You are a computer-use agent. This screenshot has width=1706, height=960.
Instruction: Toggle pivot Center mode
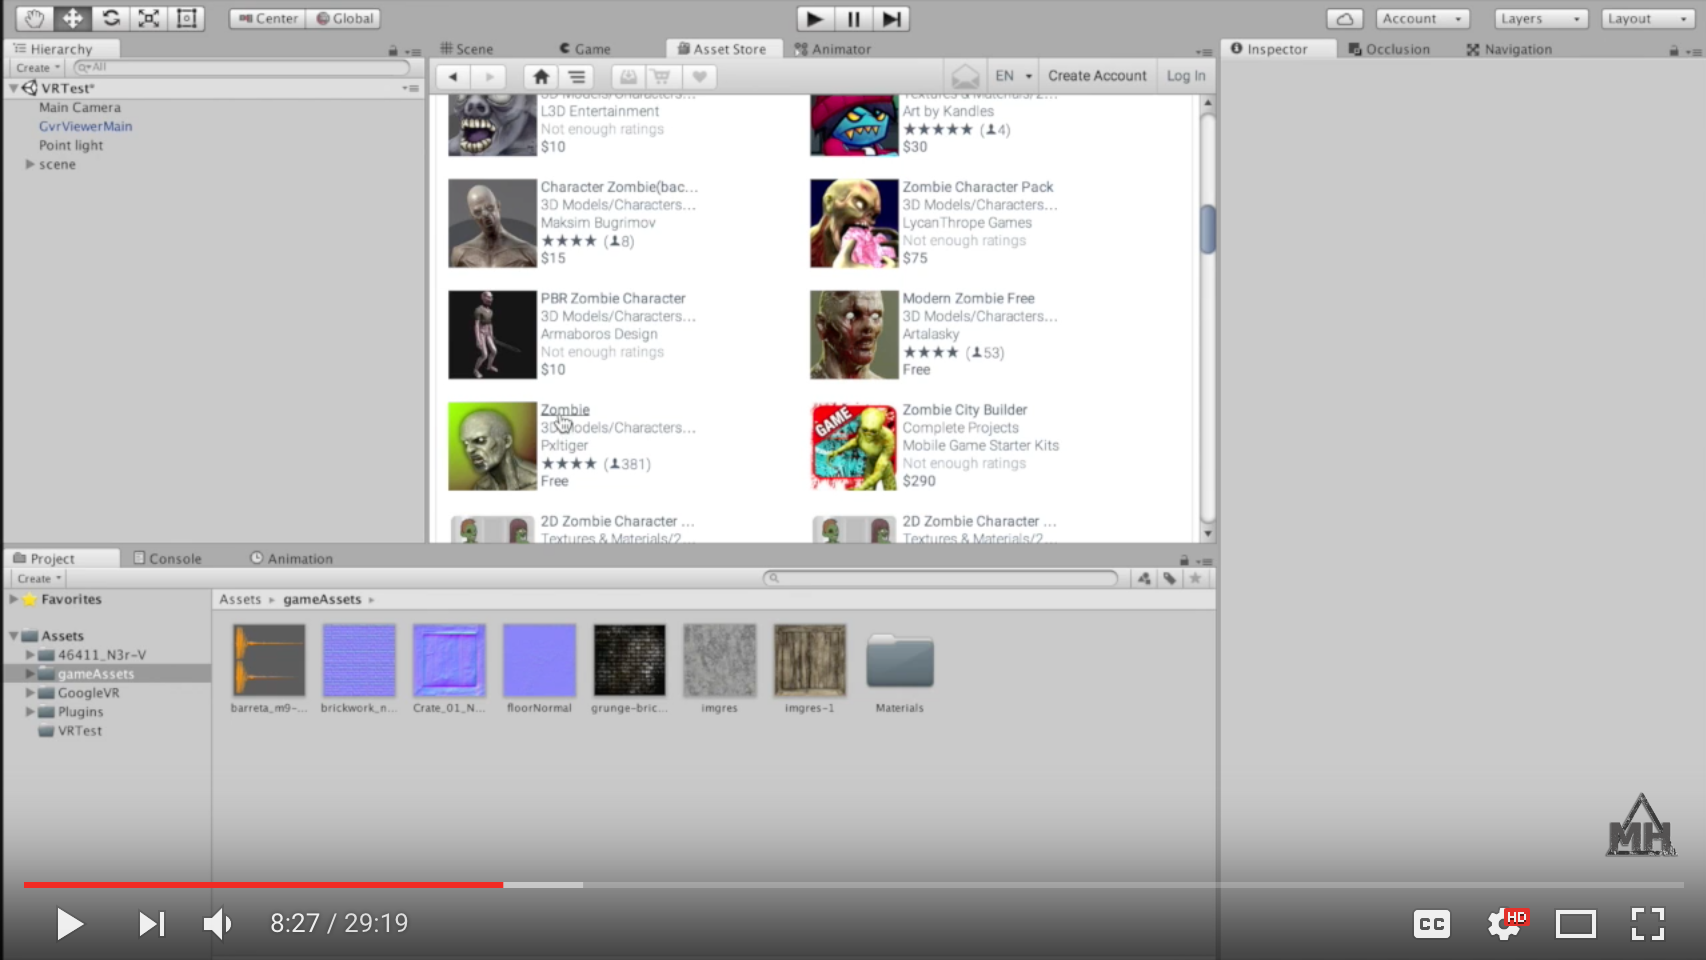[268, 18]
